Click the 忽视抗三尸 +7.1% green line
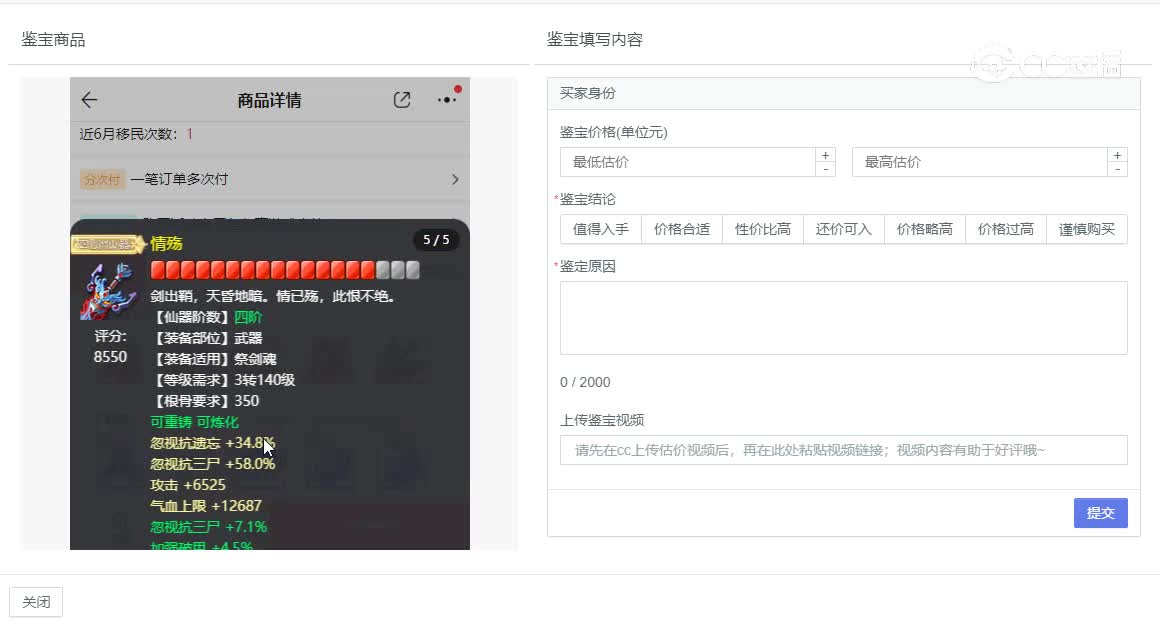Screen dimensions: 1160x628 [209, 527]
